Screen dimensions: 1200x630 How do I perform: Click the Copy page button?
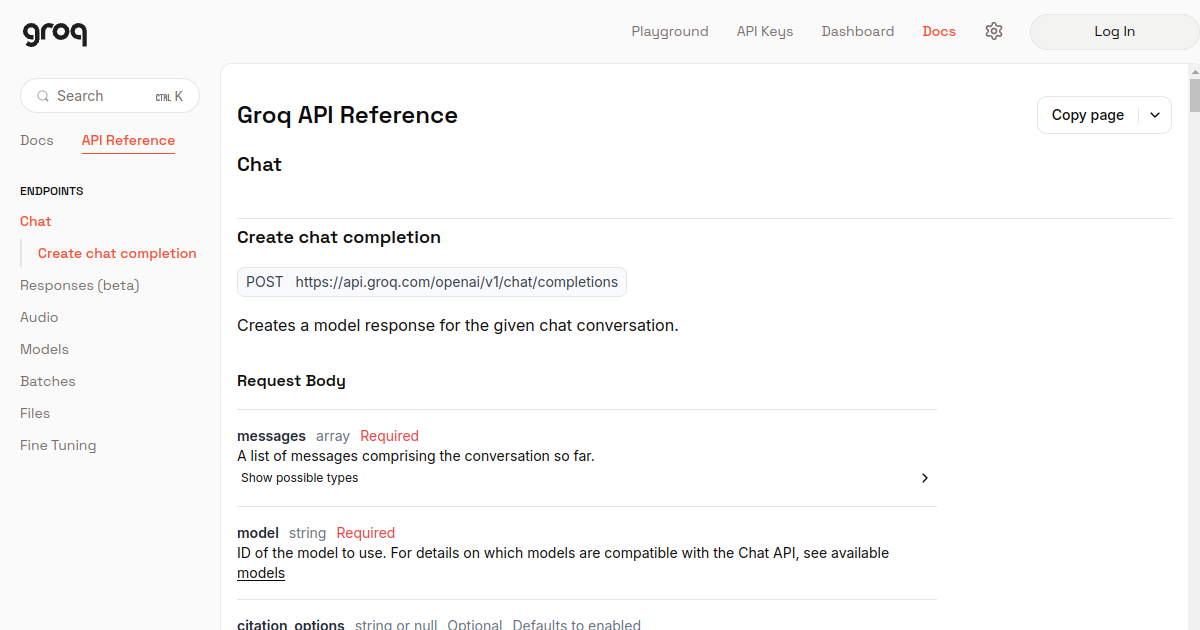[1088, 115]
